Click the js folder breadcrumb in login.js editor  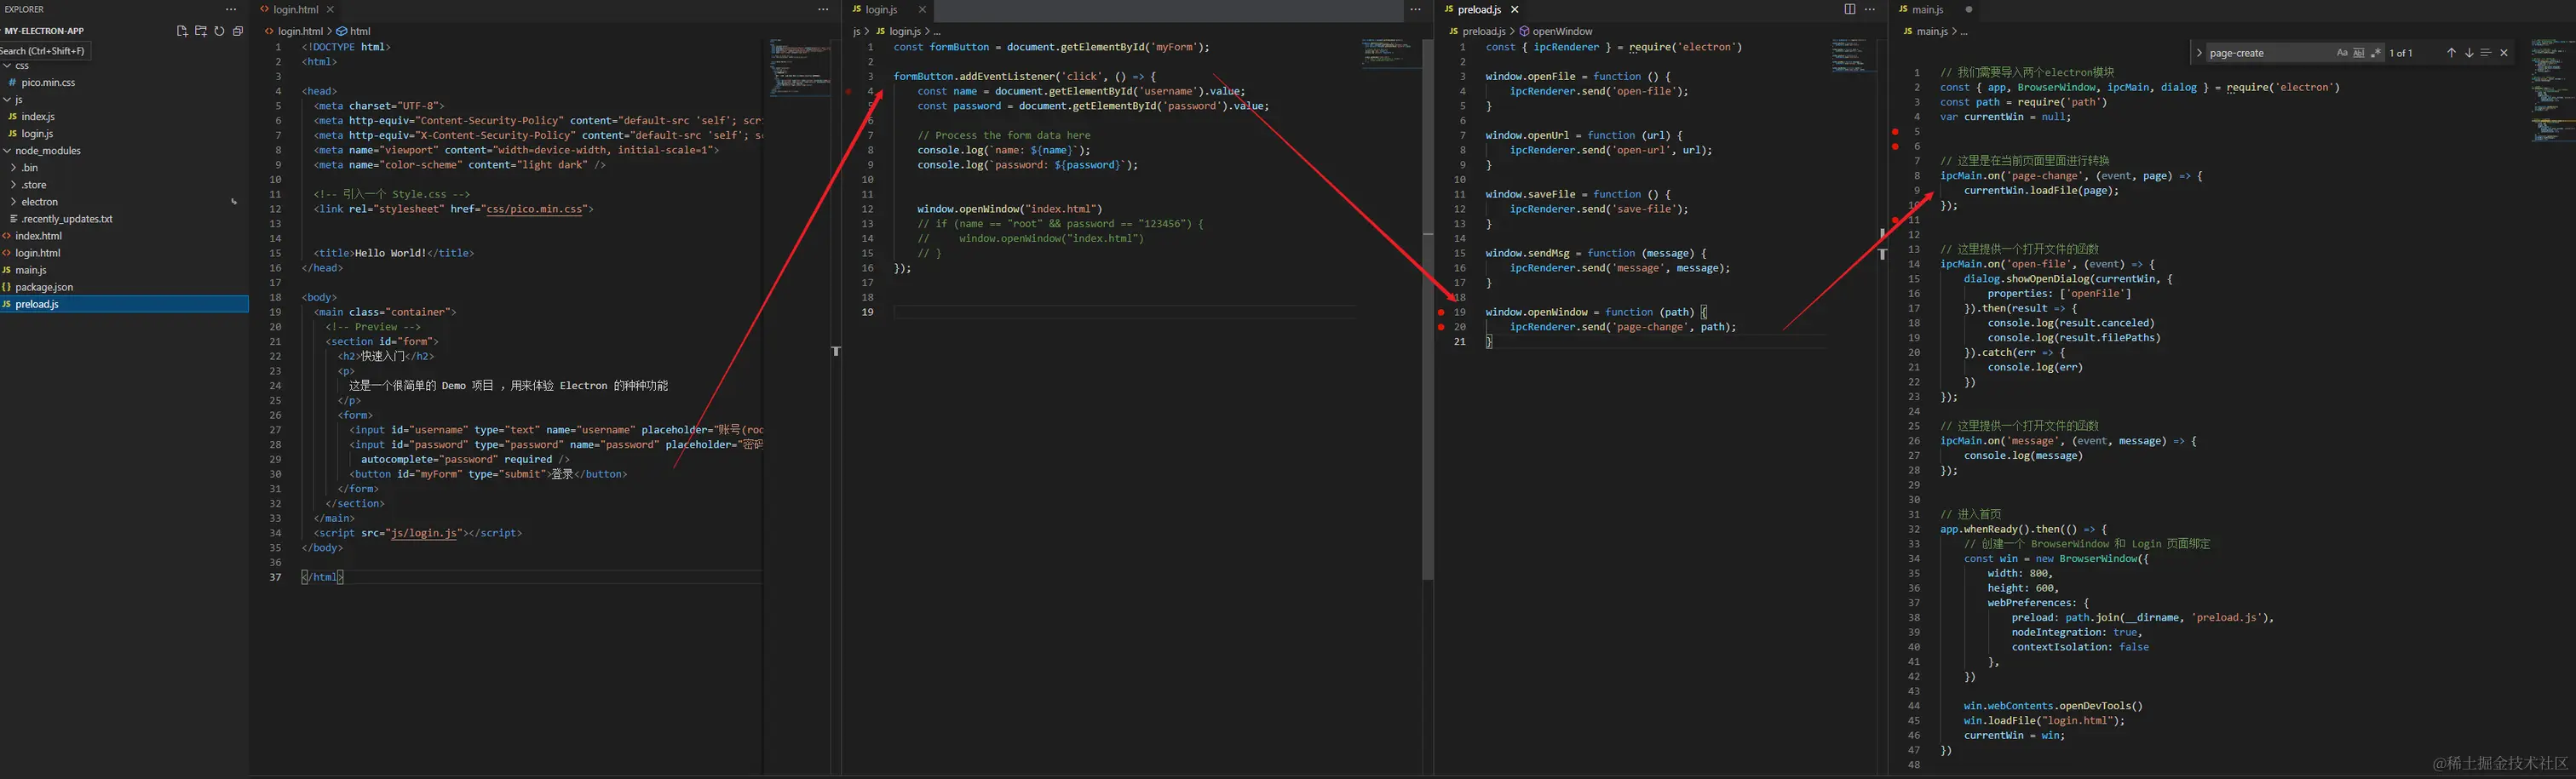pos(856,31)
